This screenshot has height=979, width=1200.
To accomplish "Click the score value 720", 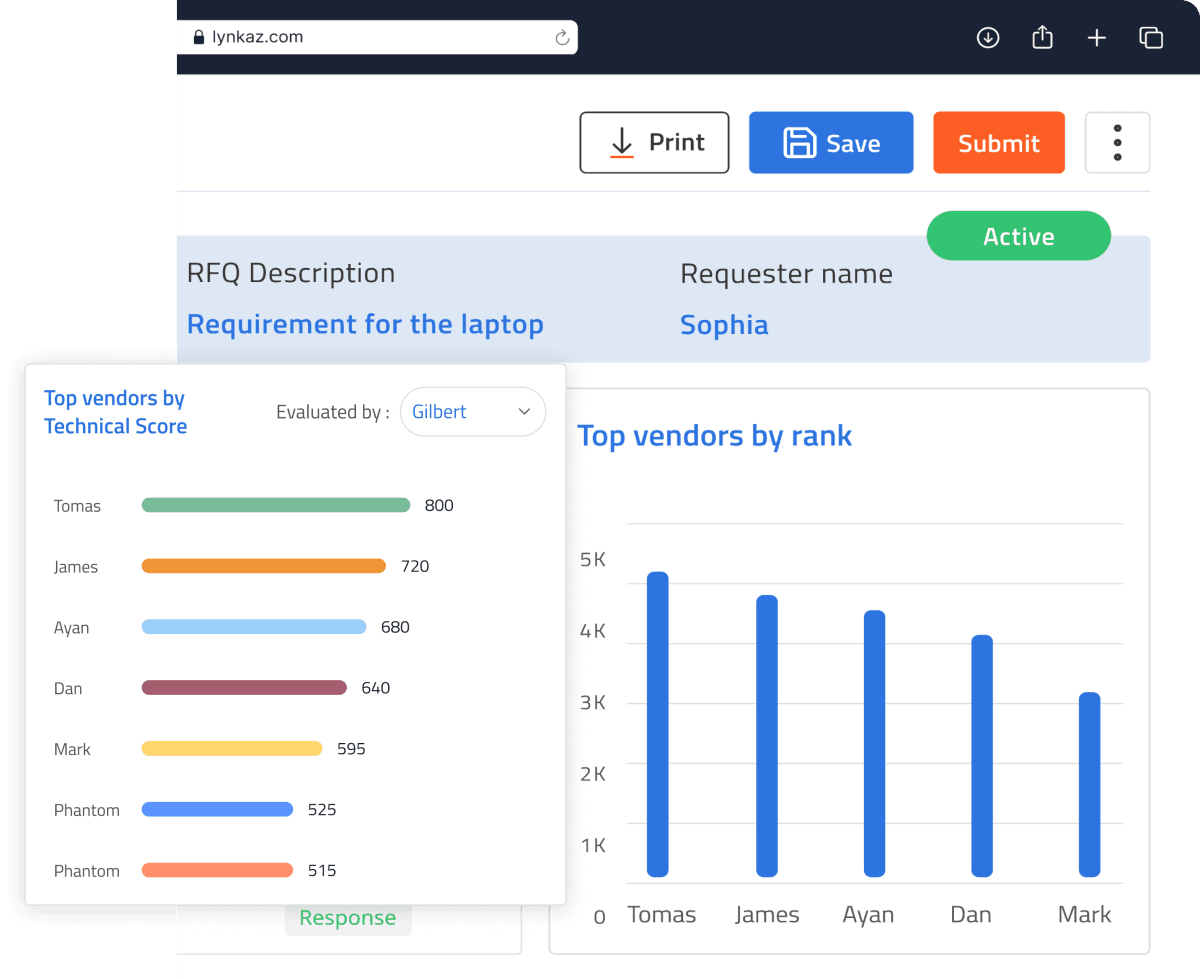I will click(415, 567).
